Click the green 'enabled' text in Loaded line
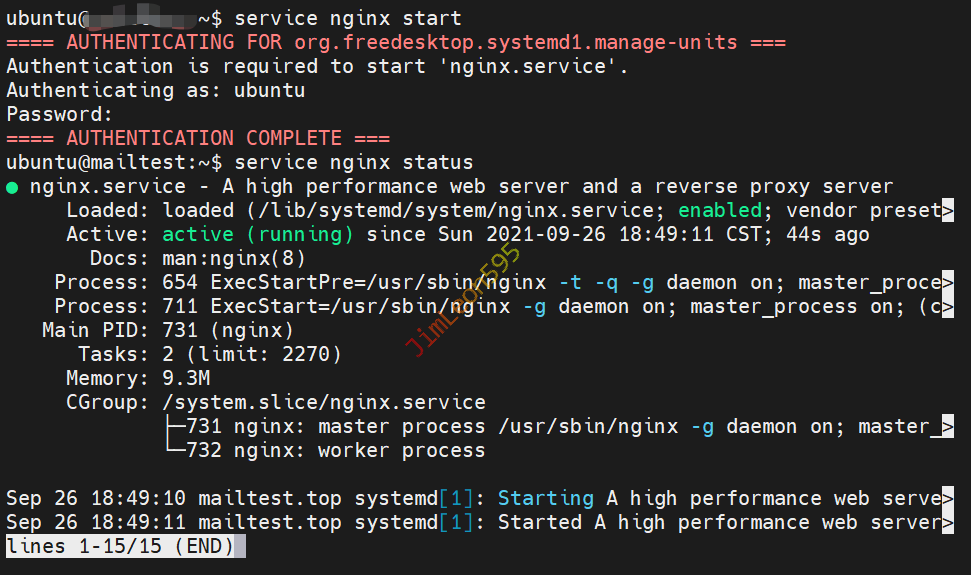971x575 pixels. 719,210
